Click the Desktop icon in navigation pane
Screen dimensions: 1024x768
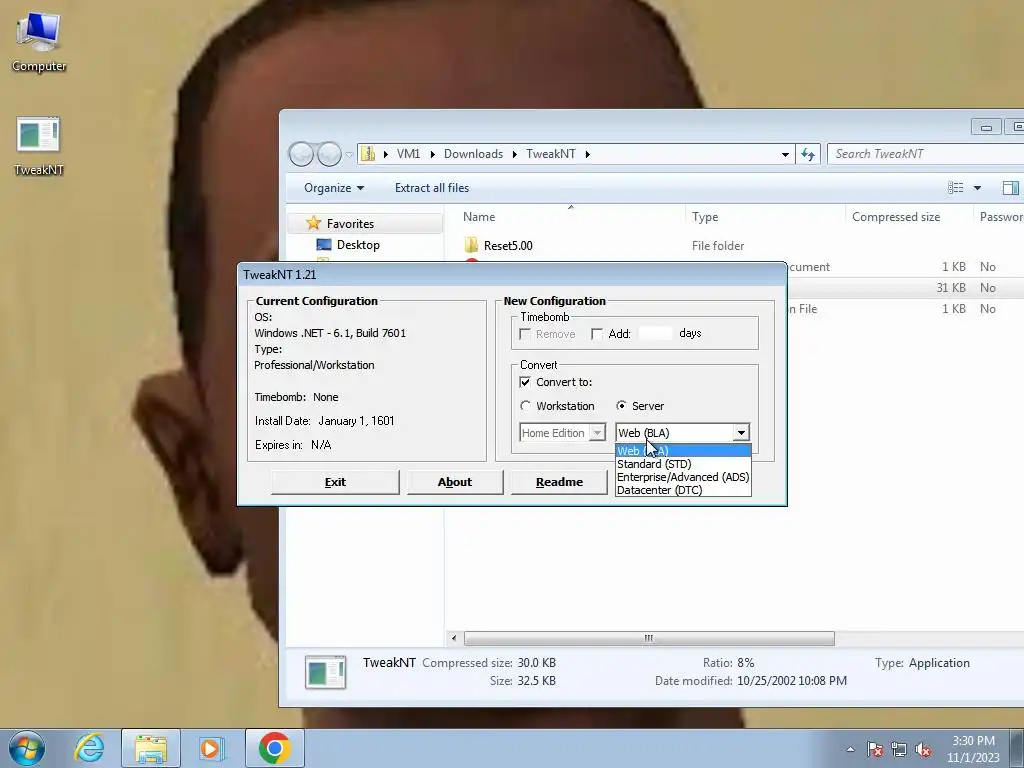323,245
